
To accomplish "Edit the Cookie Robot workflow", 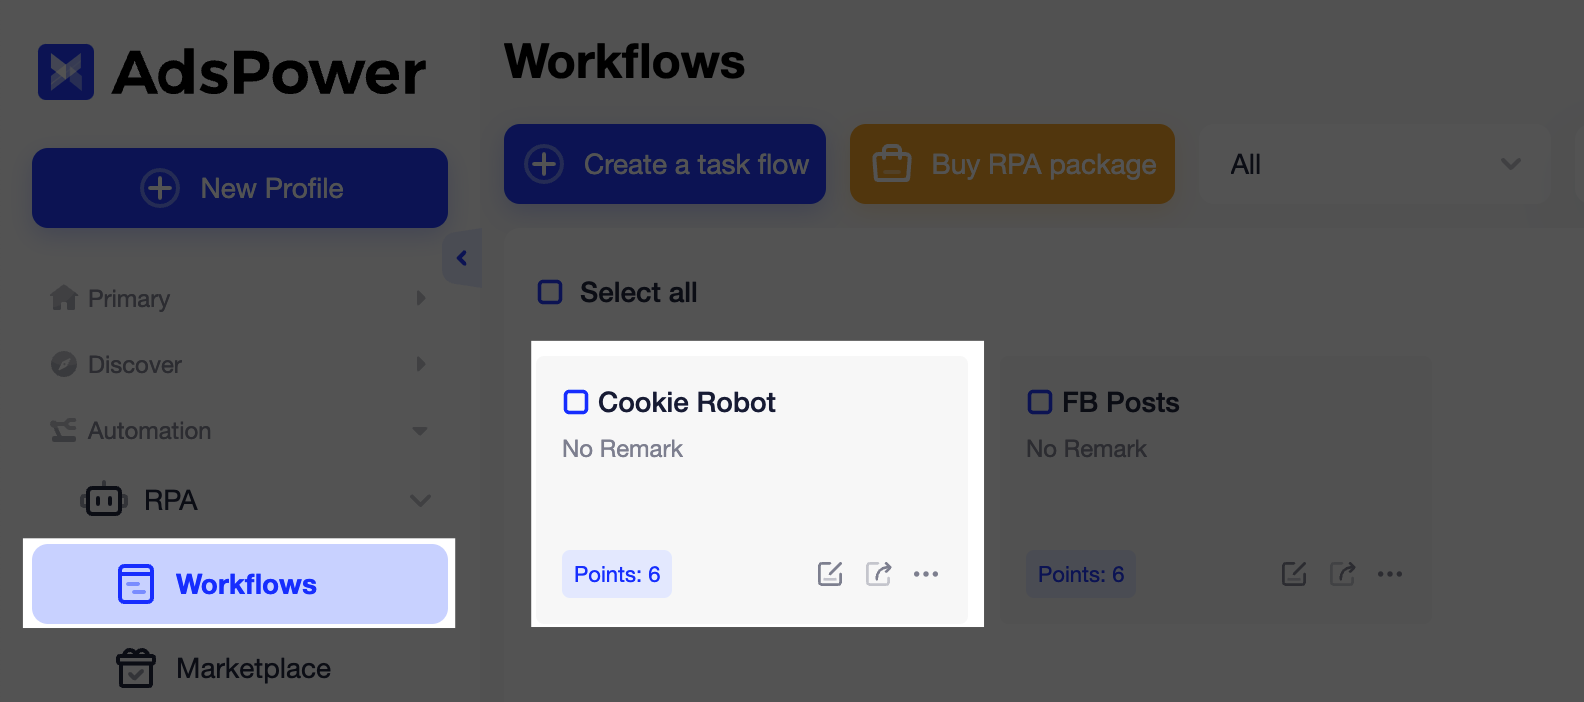I will point(829,573).
